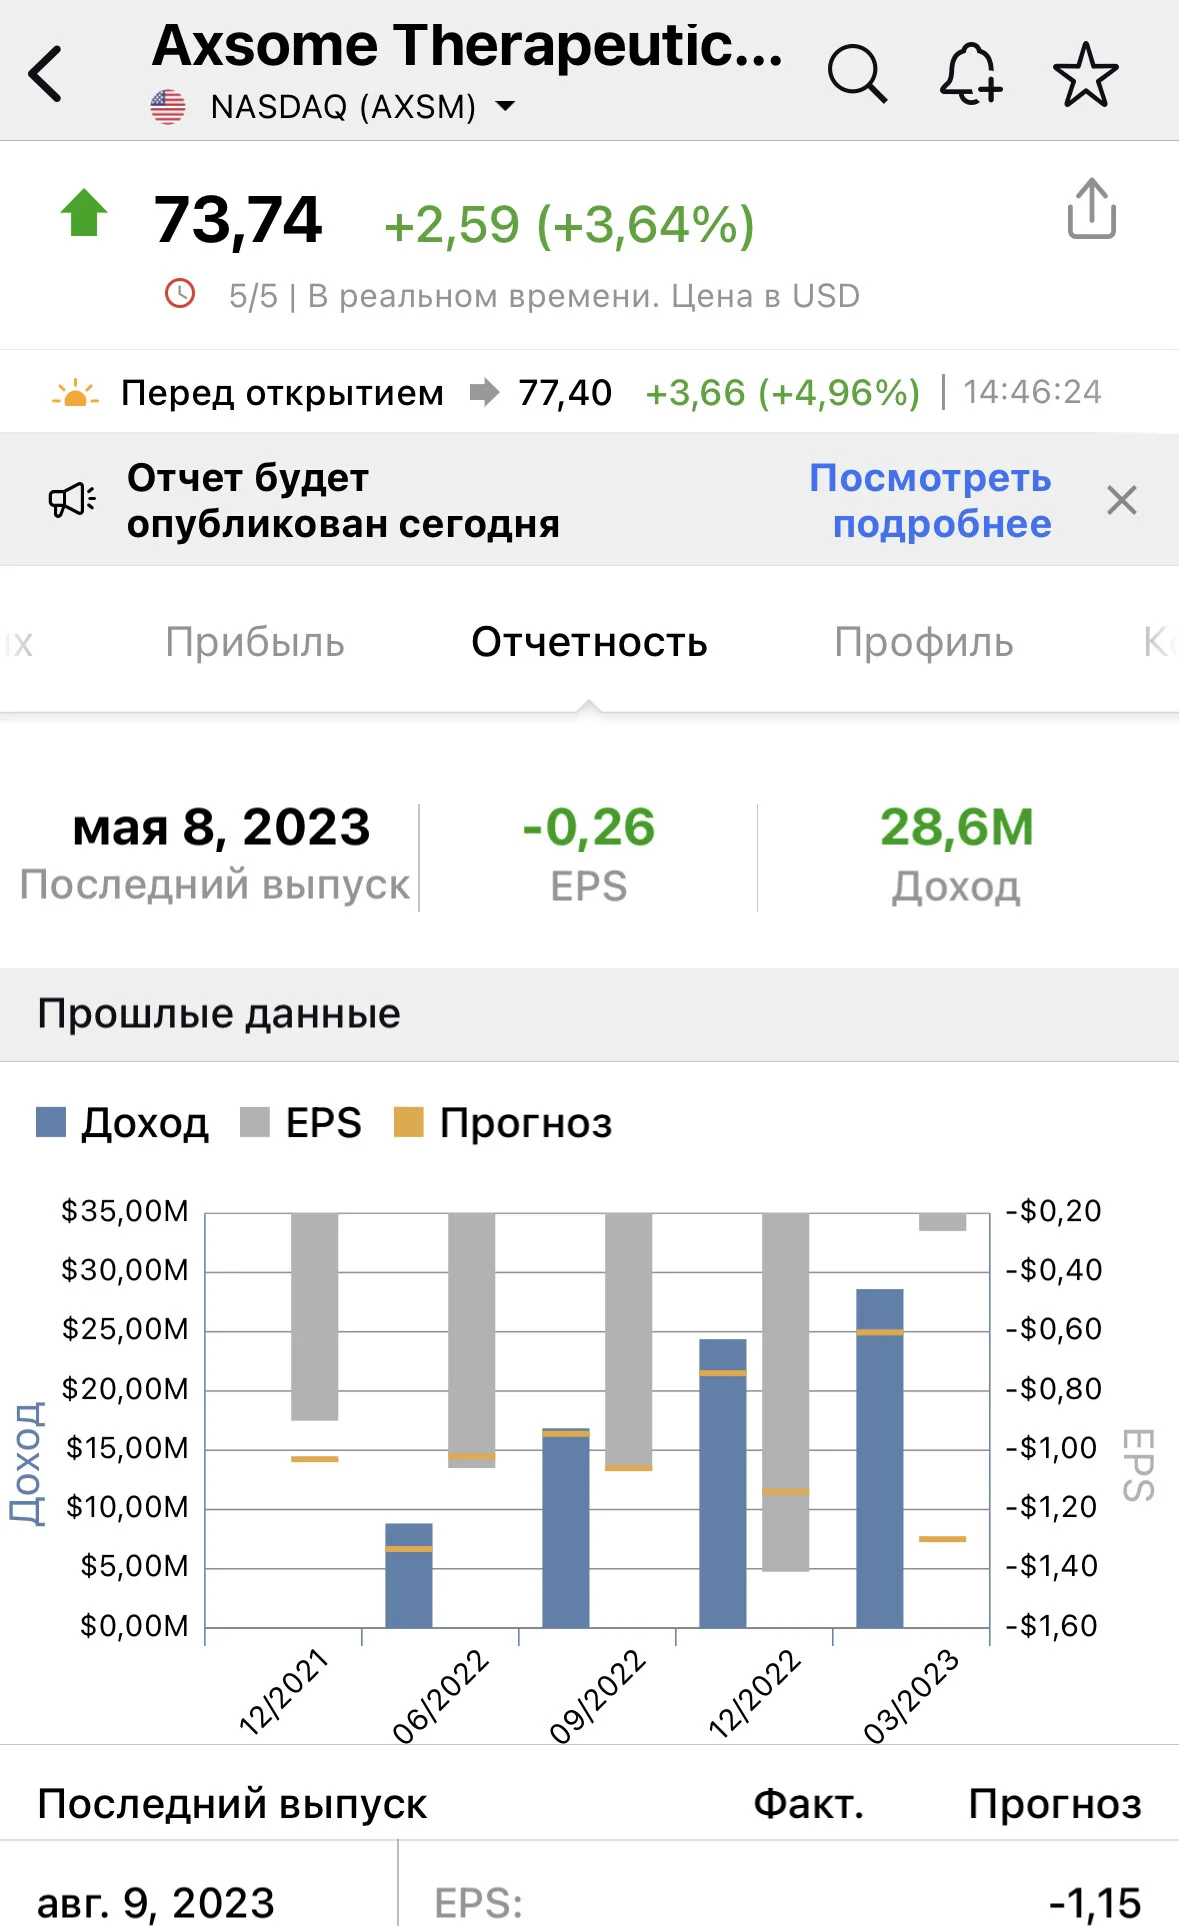Tap the Axsome Therapeutic... title
The width and height of the screenshot is (1179, 1926).
pyautogui.click(x=467, y=45)
